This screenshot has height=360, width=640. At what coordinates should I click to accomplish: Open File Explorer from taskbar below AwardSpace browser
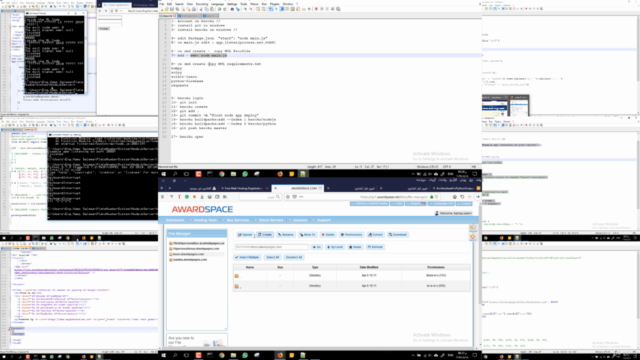pyautogui.click(x=233, y=355)
